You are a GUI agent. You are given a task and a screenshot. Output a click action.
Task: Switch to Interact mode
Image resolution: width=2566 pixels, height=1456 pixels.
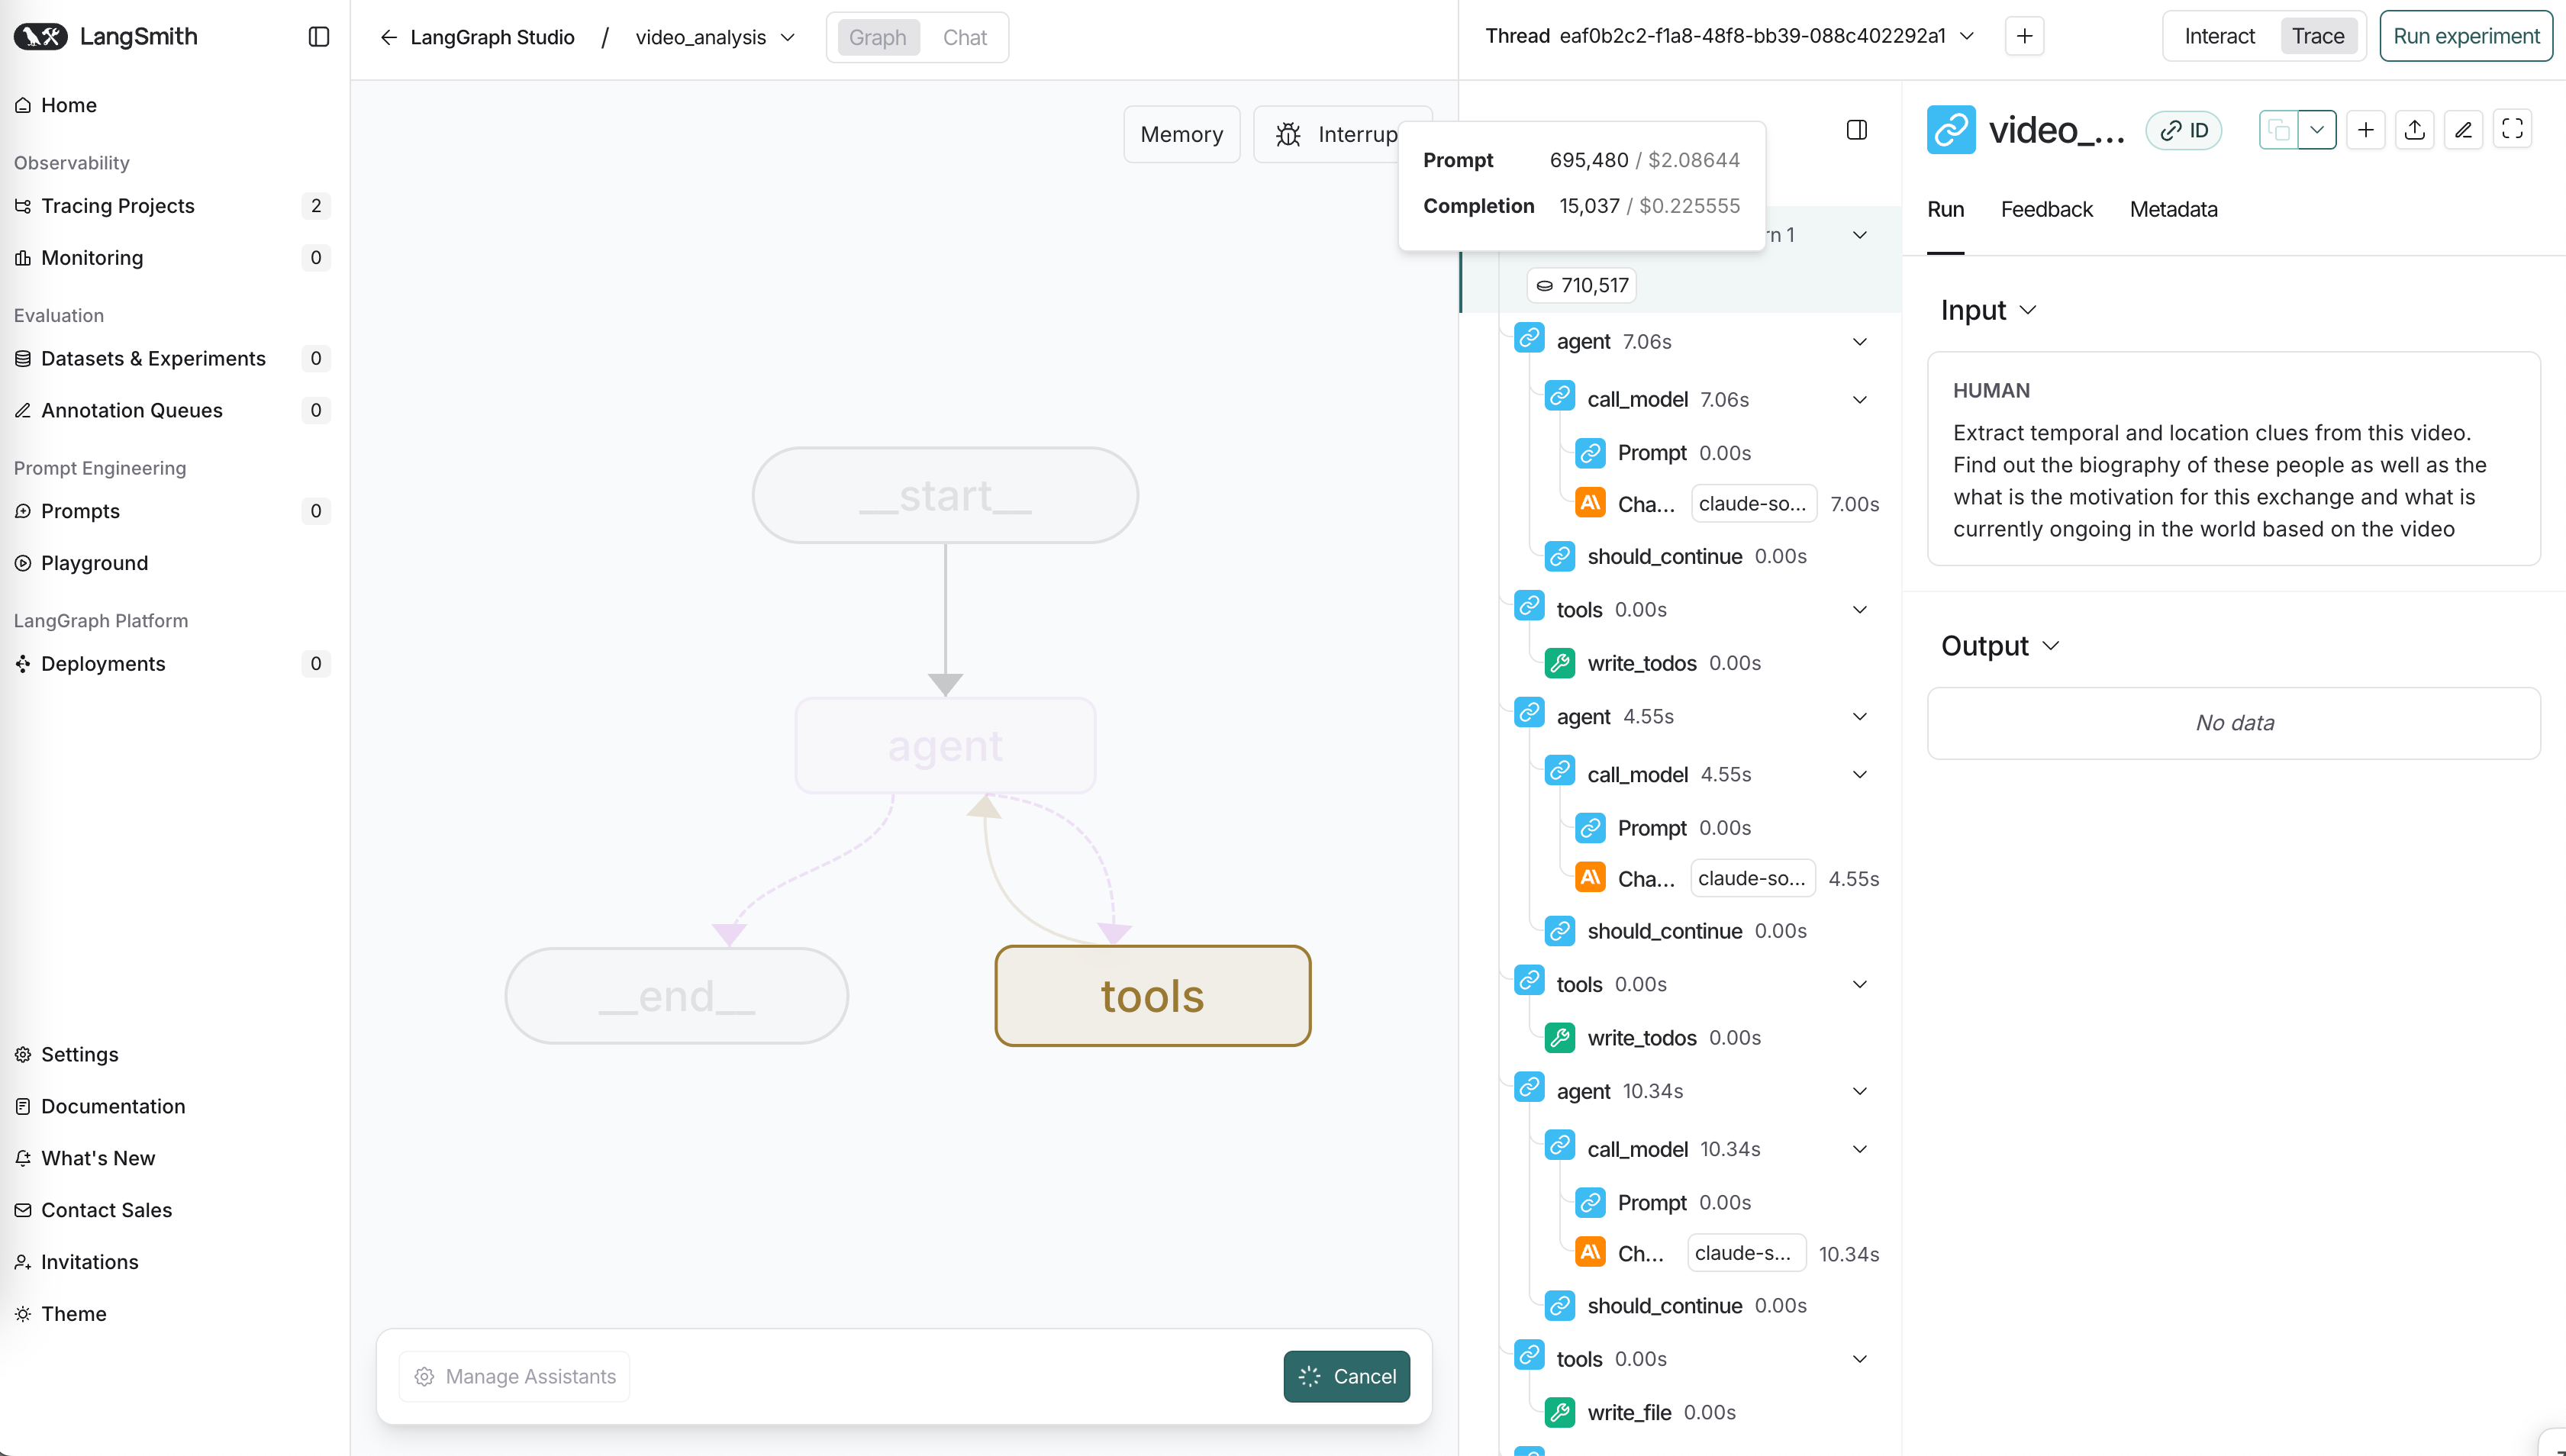(2219, 36)
